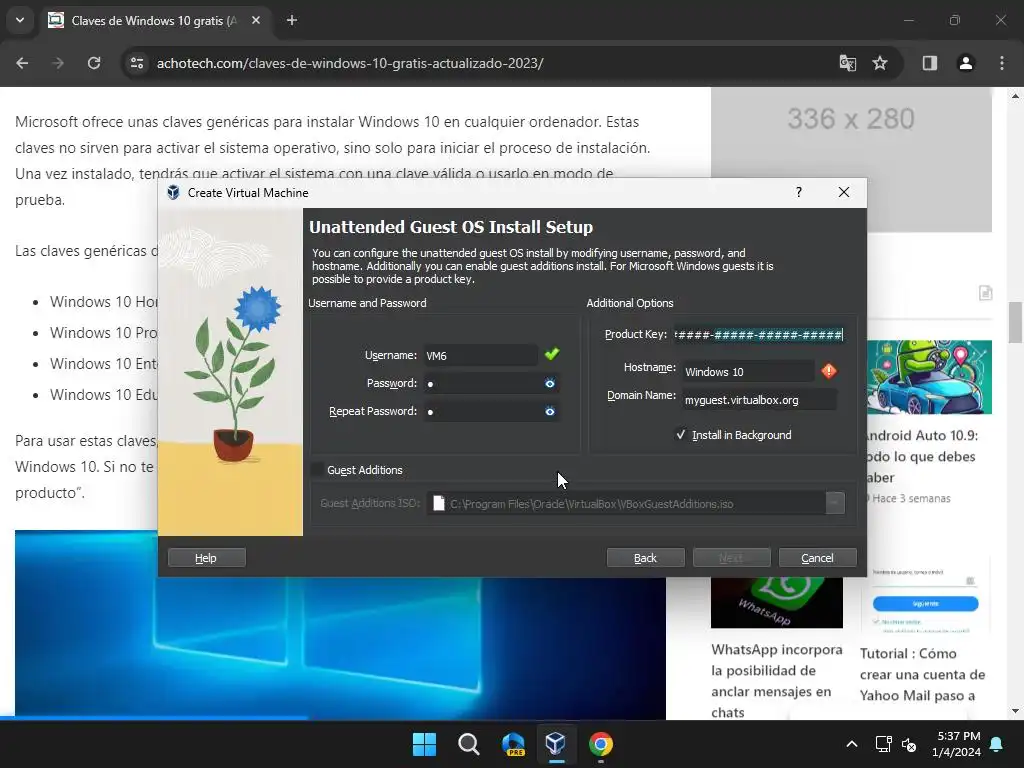Cancel the virtual machine creation
This screenshot has width=1024, height=768.
coord(817,558)
